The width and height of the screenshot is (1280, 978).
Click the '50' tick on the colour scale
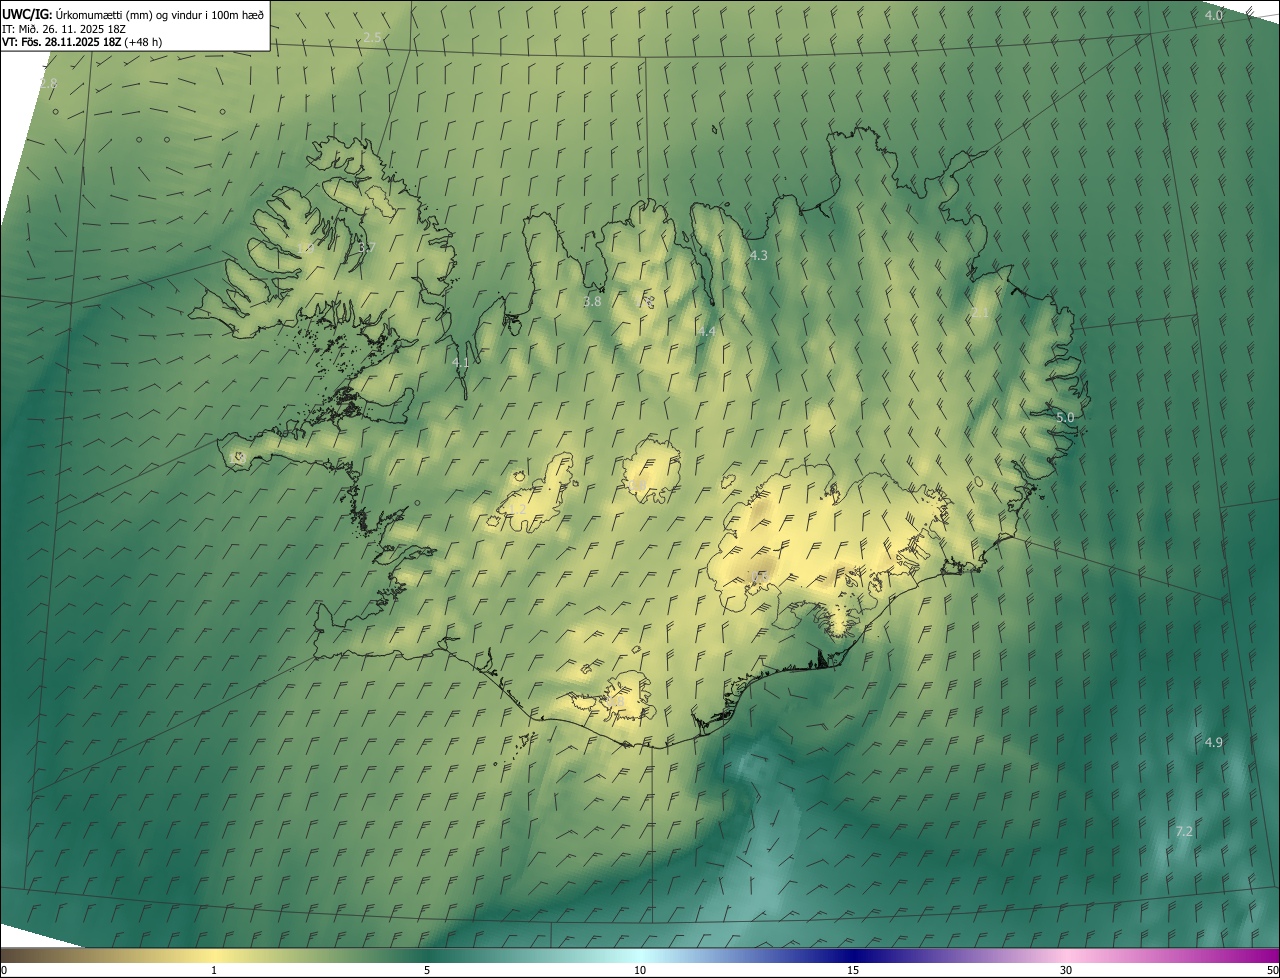pyautogui.click(x=1272, y=970)
